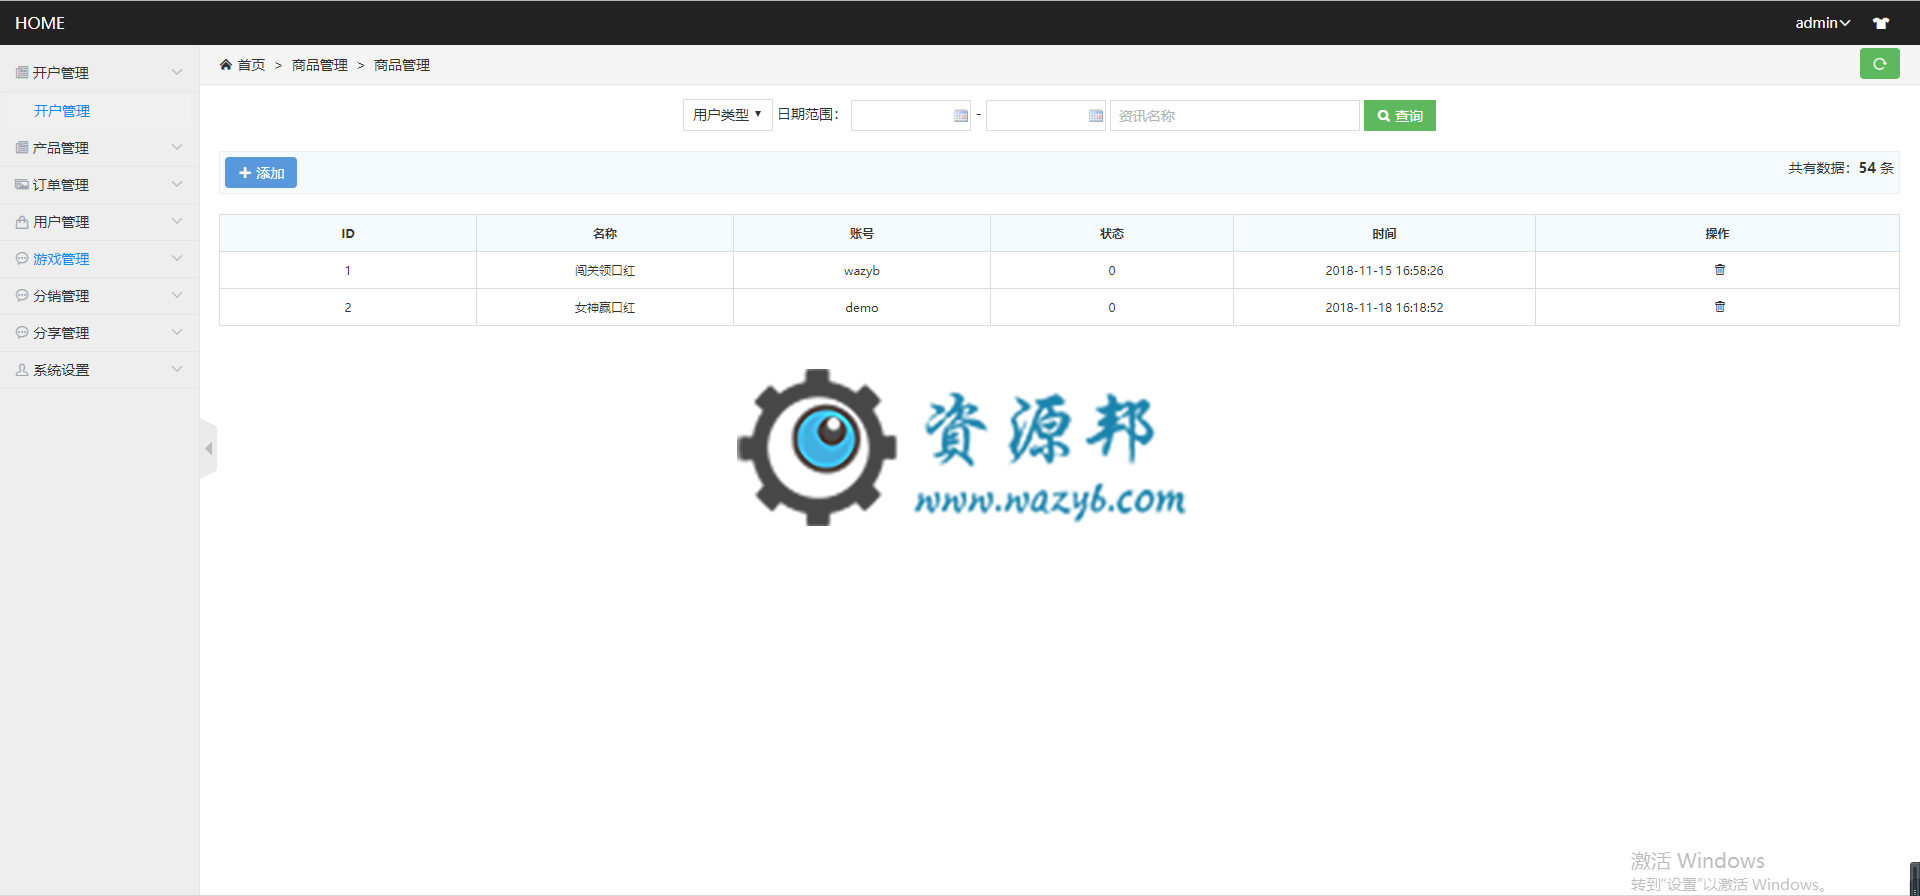Click the 共有数据 54 条 count text
This screenshot has width=1920, height=896.
point(1841,168)
